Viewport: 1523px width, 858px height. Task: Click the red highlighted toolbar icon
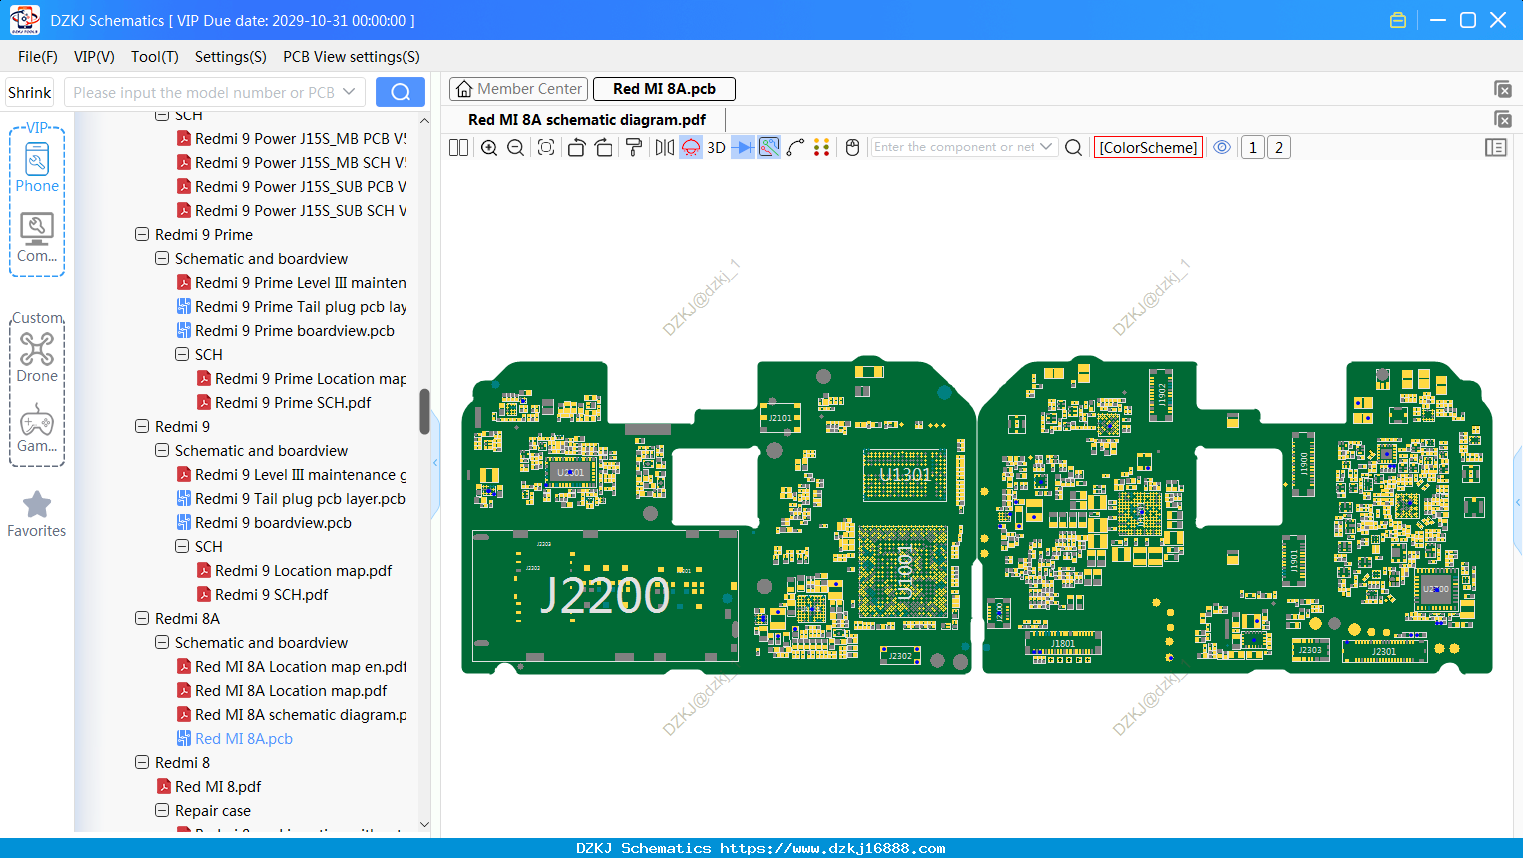[x=691, y=147]
